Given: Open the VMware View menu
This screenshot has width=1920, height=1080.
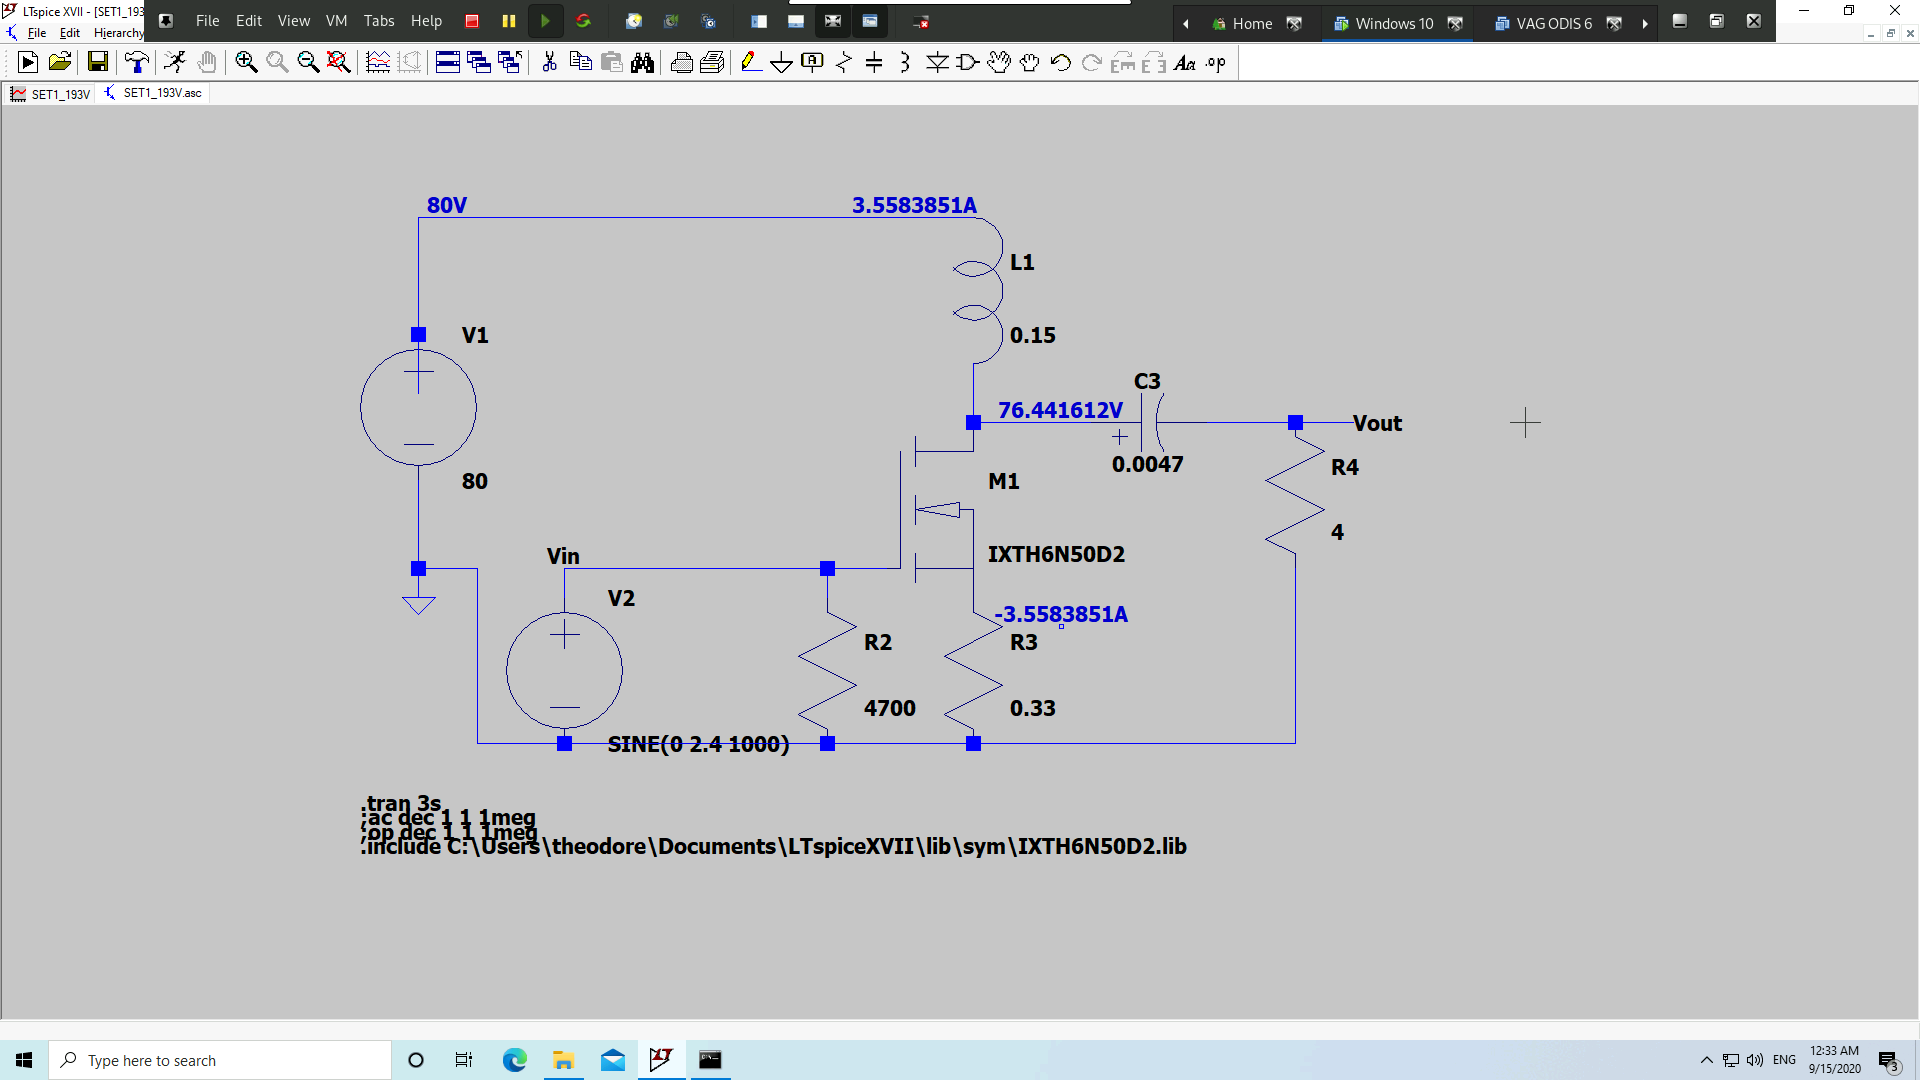Looking at the screenshot, I should 294,21.
